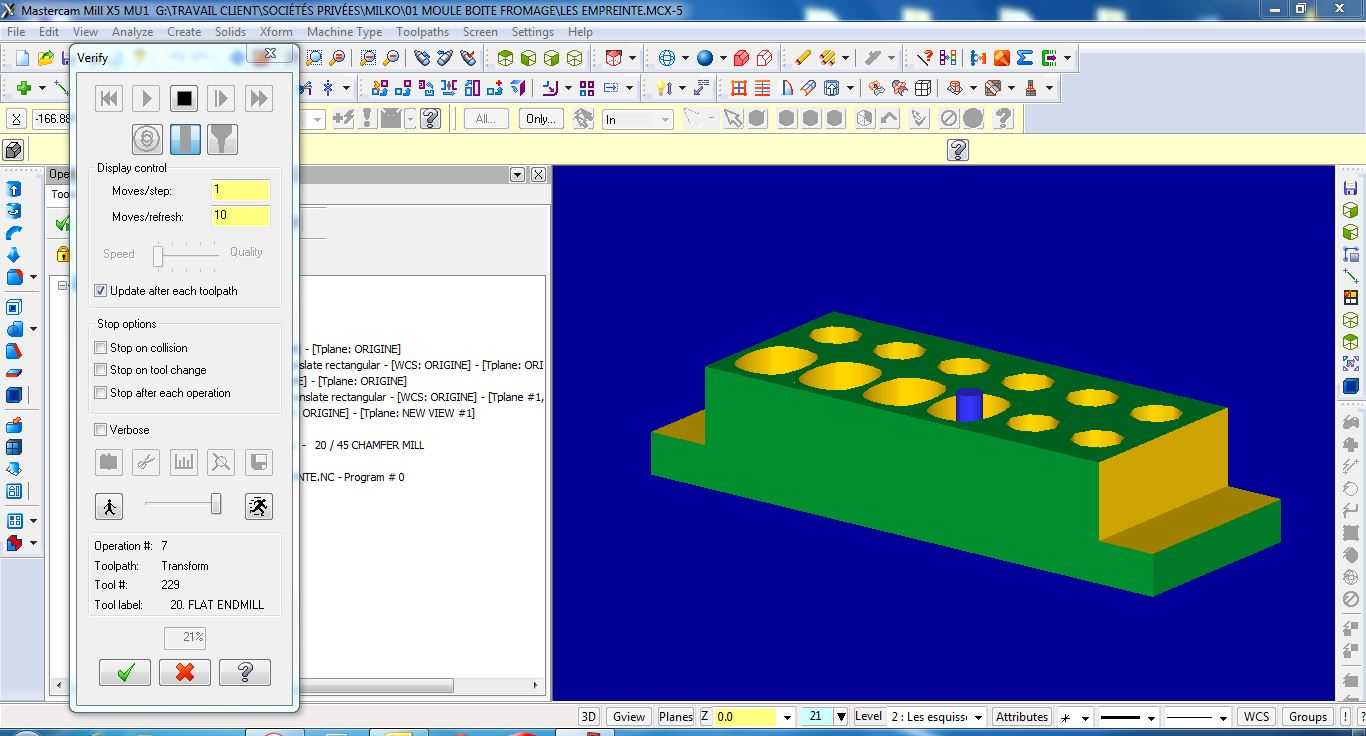Screen dimensions: 1366x736
Task: Open dropdown next to blue sphere icon
Action: pyautogui.click(x=722, y=58)
